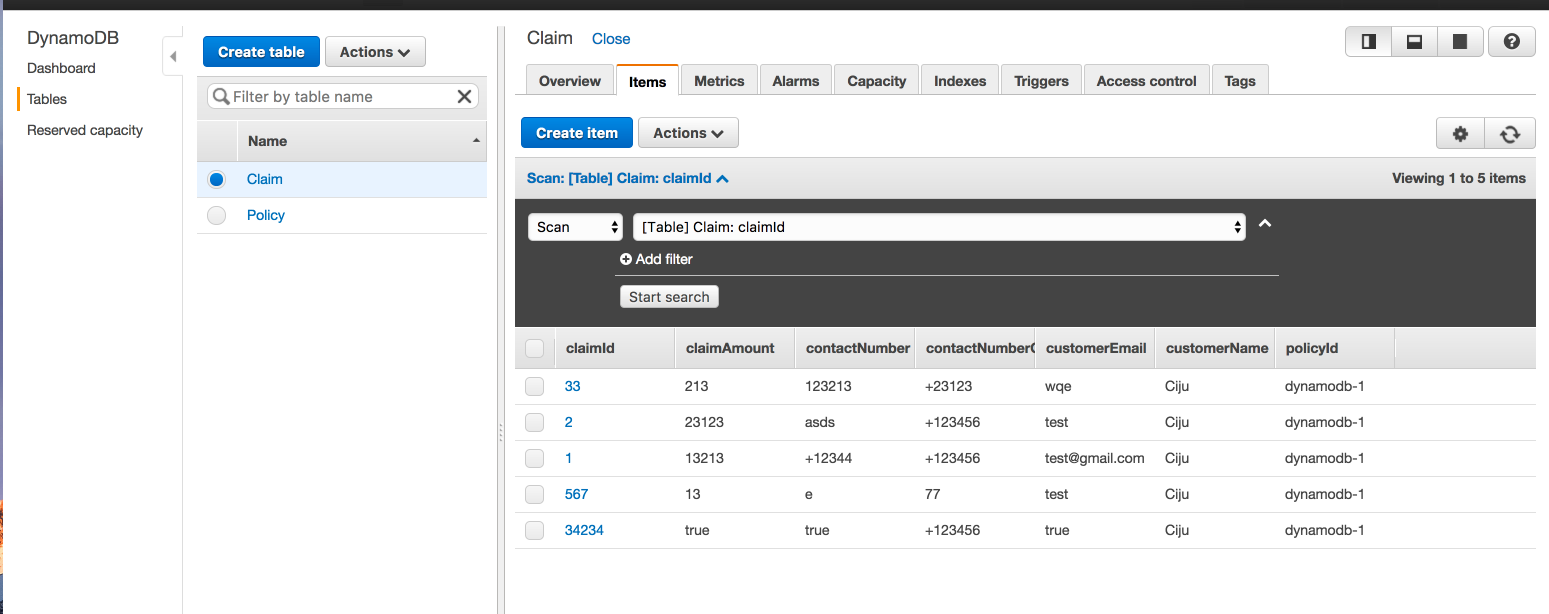Open the Policy table link
The height and width of the screenshot is (614, 1549).
point(266,215)
